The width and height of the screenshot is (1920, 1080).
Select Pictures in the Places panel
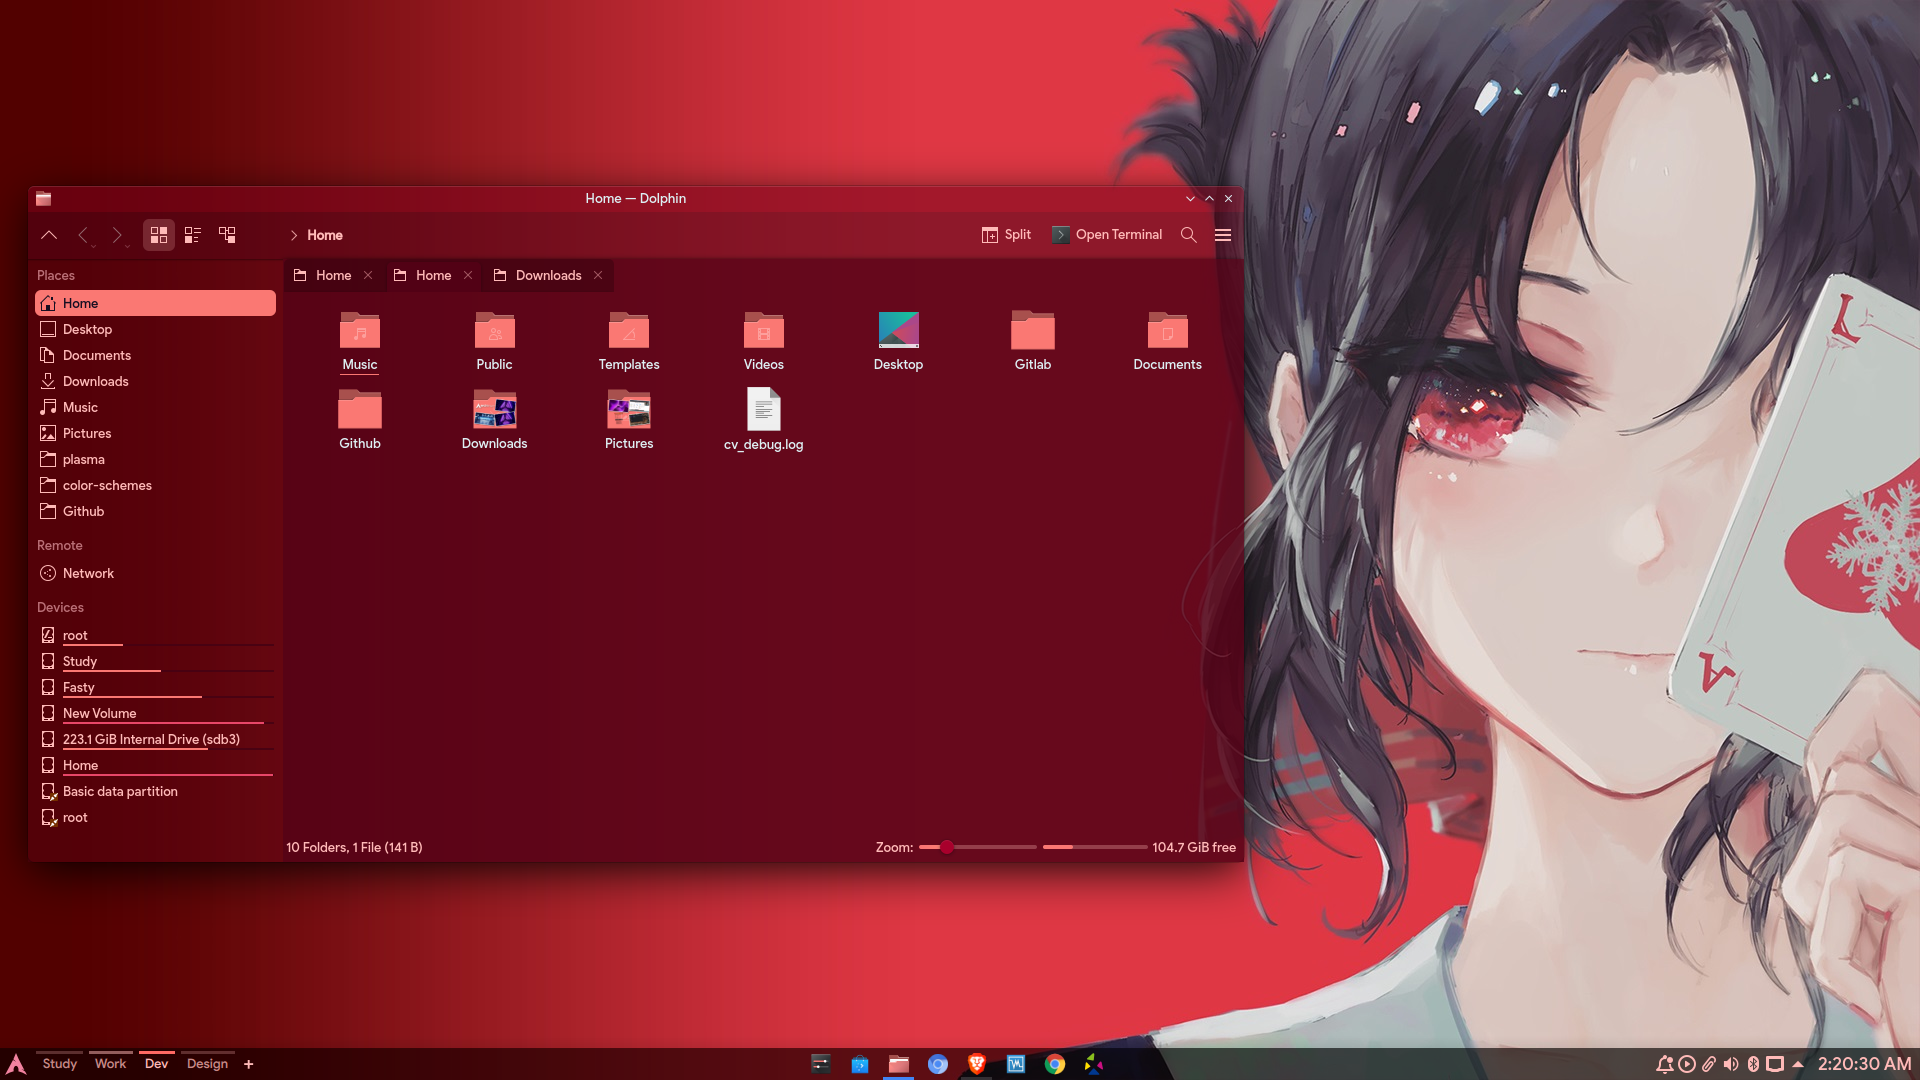tap(155, 433)
